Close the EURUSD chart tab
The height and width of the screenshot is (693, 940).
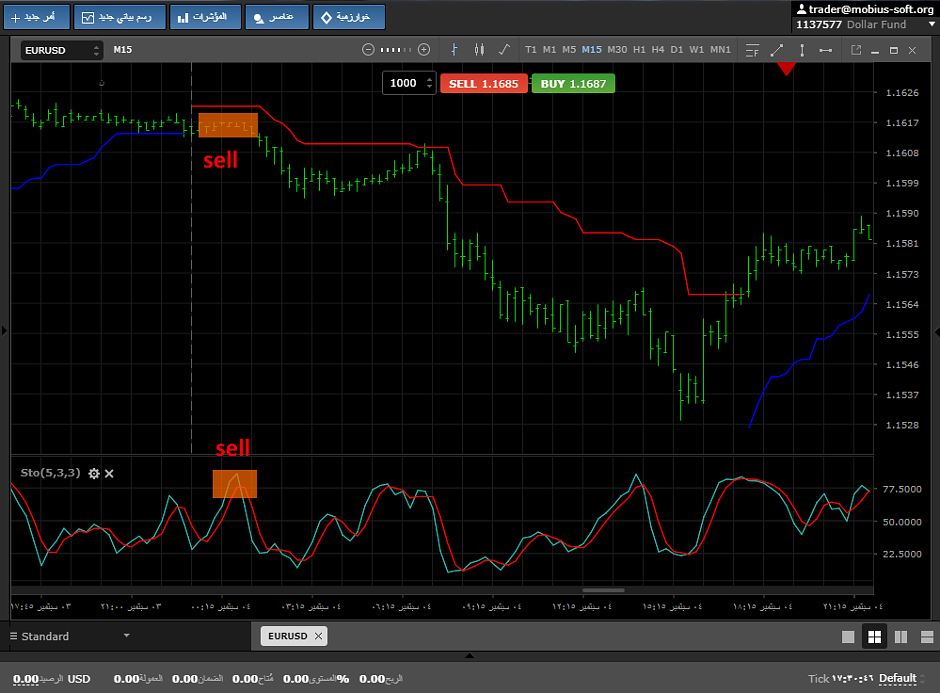coord(318,636)
